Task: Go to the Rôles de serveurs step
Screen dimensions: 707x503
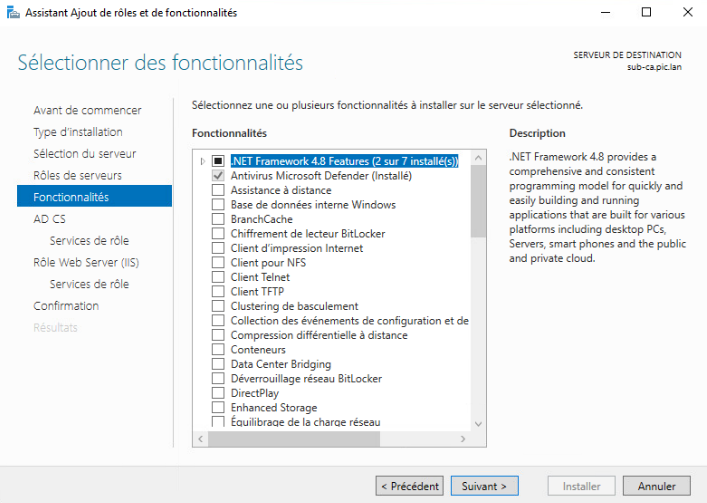Action: 78,175
